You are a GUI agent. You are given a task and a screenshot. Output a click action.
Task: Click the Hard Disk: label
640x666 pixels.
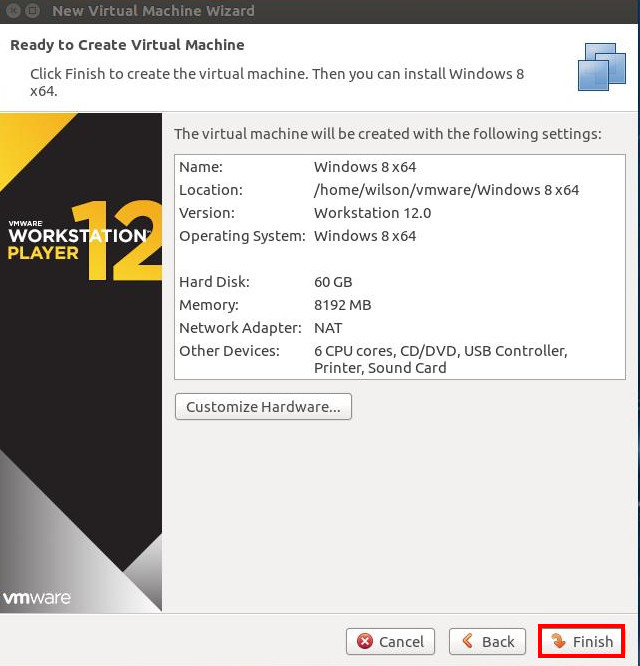[x=214, y=282]
